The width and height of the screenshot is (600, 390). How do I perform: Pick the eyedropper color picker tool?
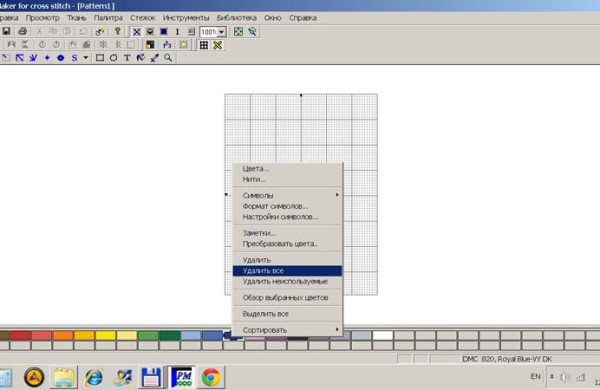pos(155,58)
